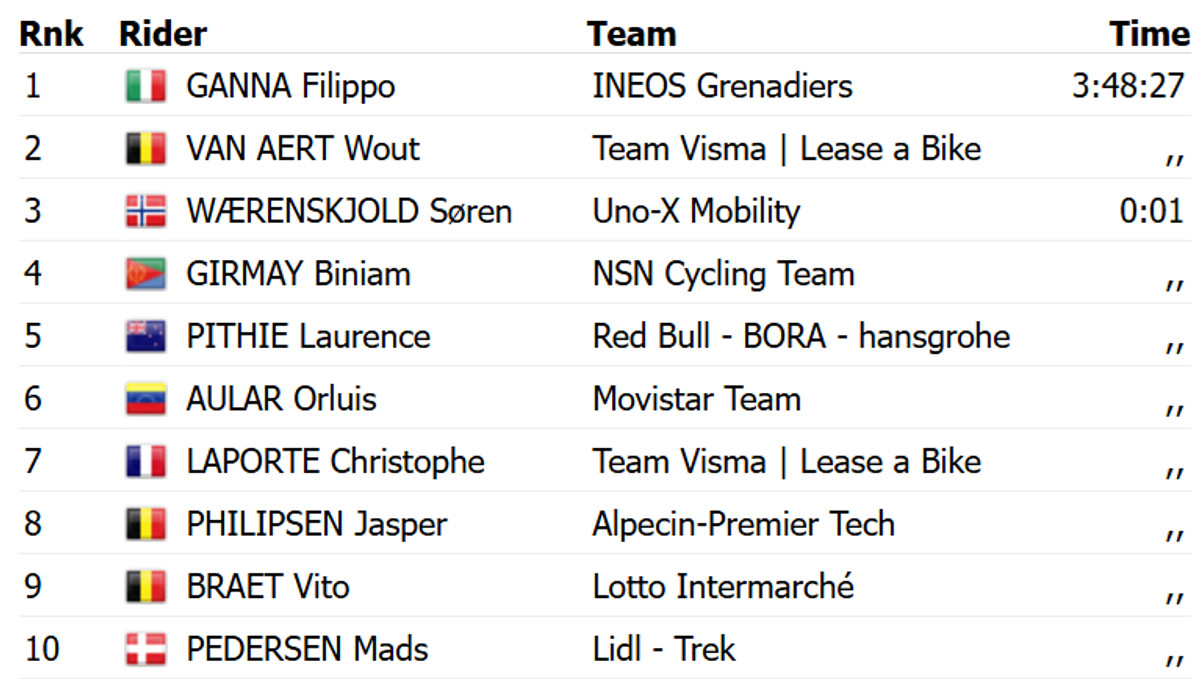The height and width of the screenshot is (679, 1200).
Task: Click the Rnk column header
Action: click(52, 34)
